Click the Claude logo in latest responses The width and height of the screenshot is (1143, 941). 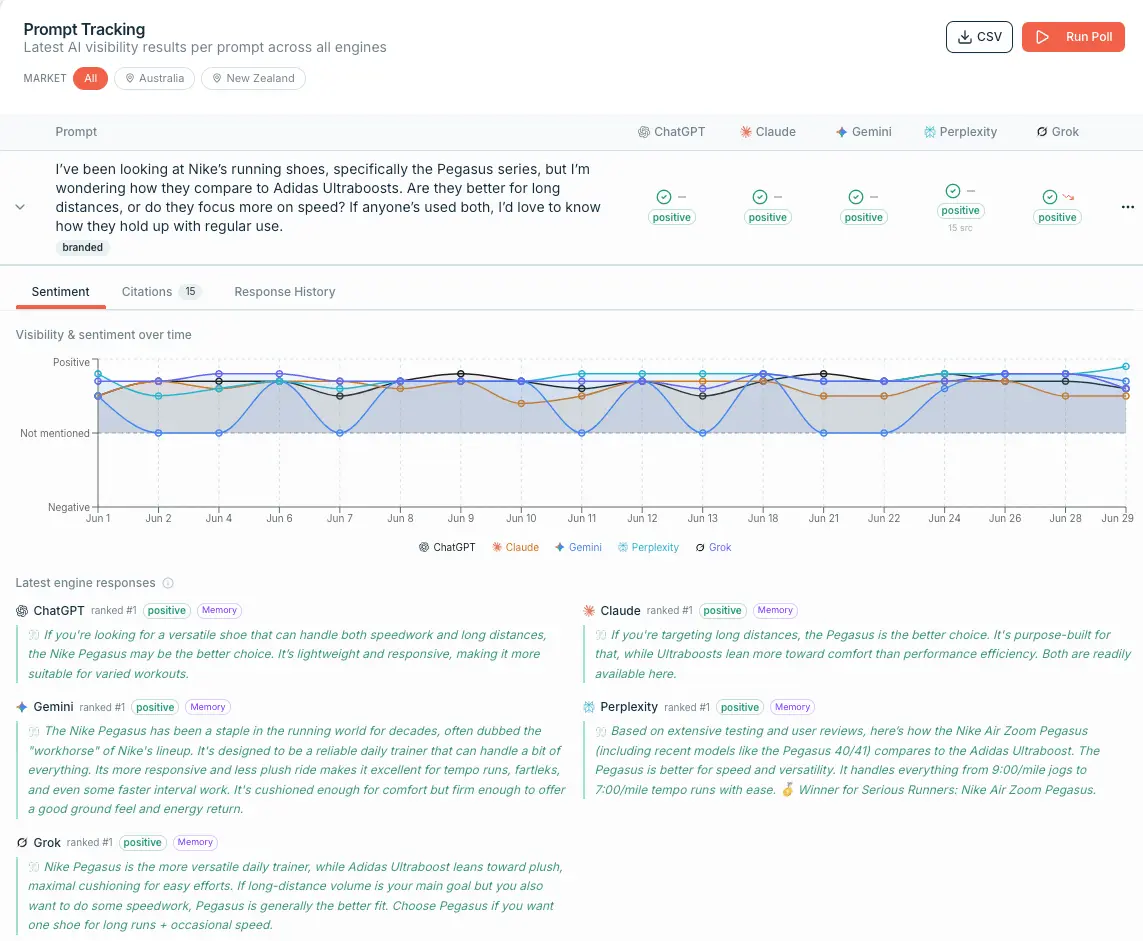[x=589, y=611]
